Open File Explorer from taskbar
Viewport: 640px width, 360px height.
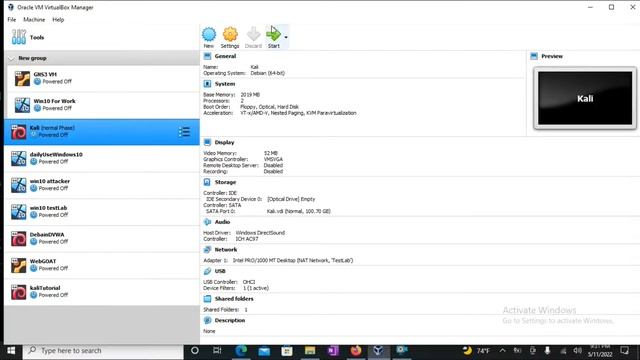coord(310,351)
